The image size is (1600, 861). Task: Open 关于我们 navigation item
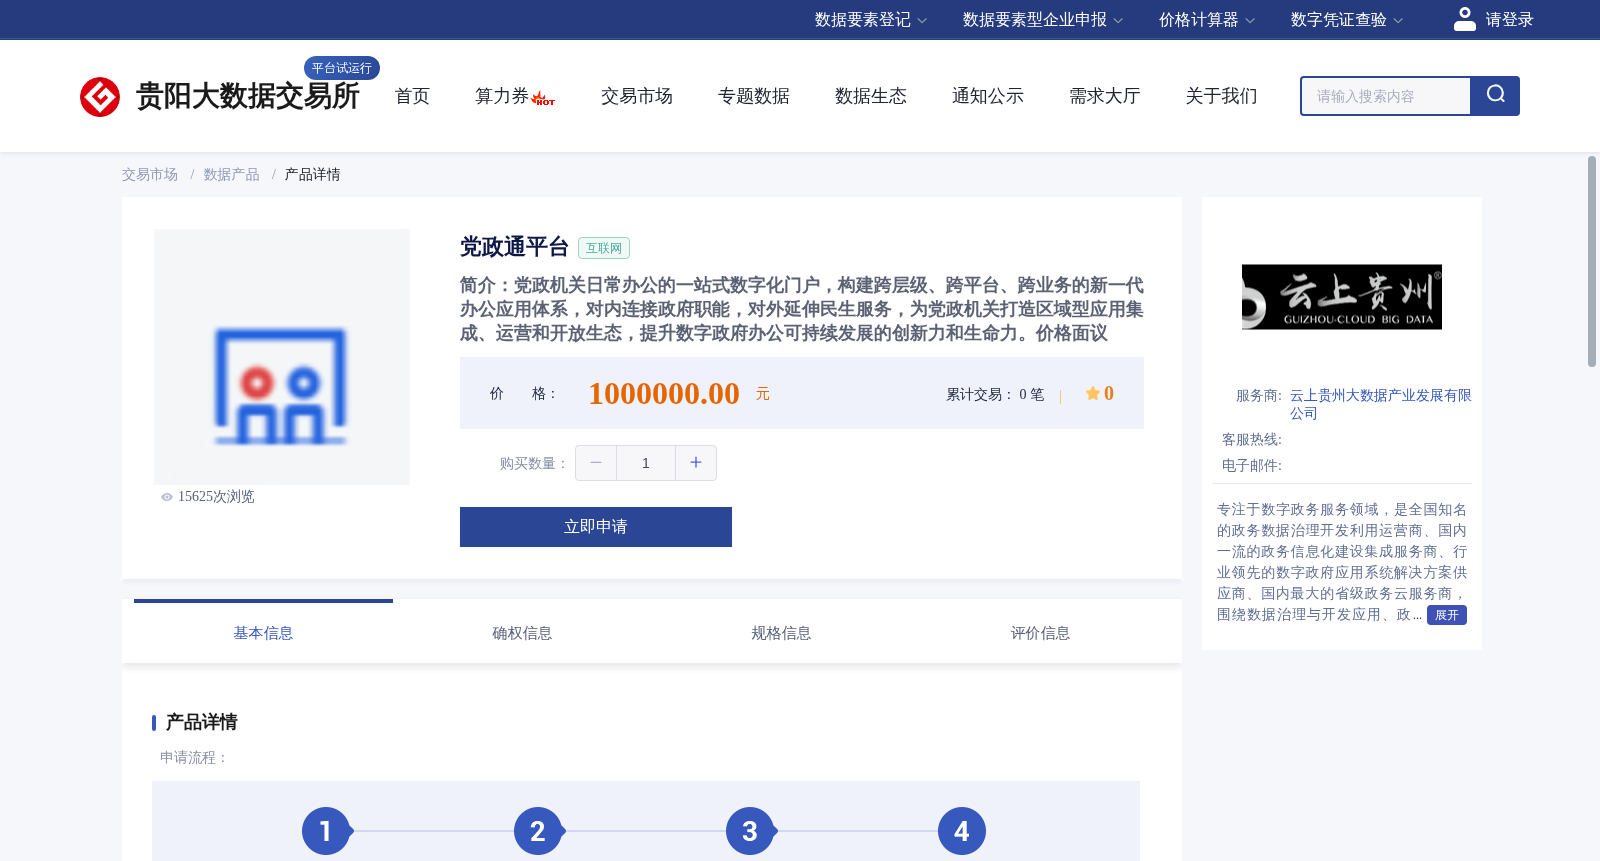1222,96
